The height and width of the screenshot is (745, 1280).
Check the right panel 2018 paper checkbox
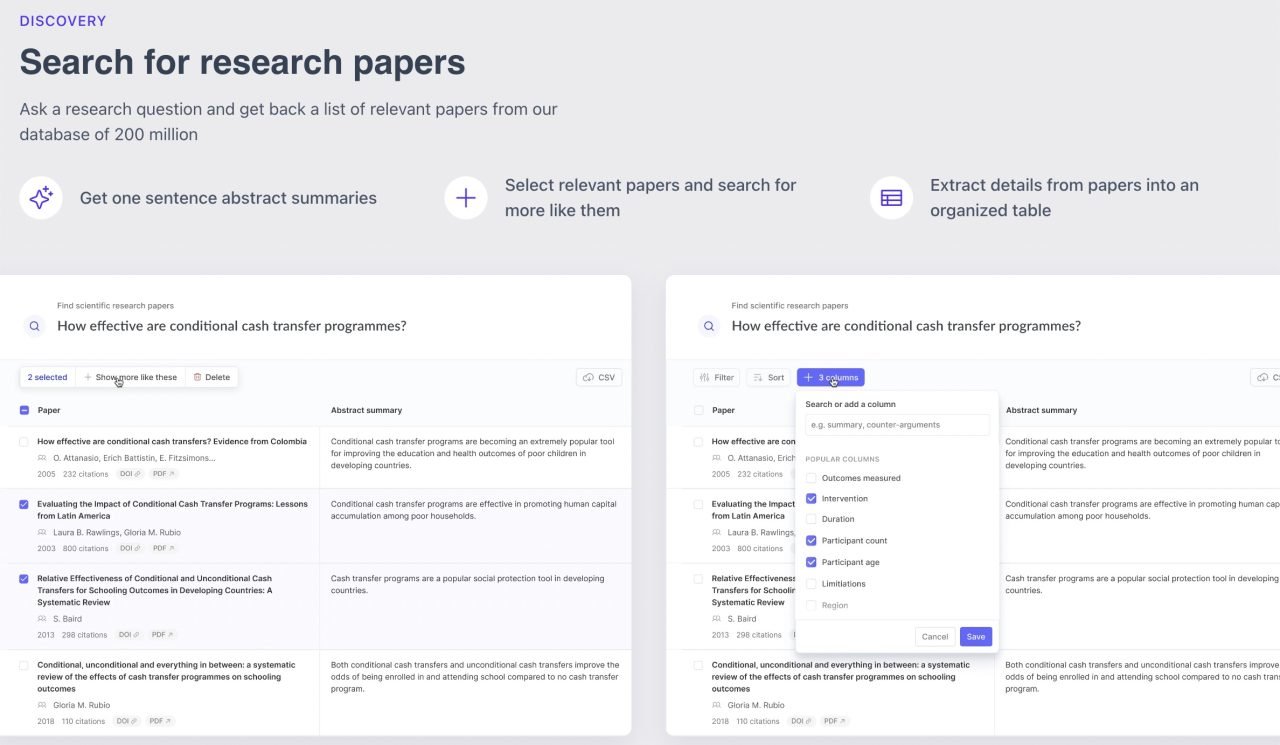tap(698, 664)
